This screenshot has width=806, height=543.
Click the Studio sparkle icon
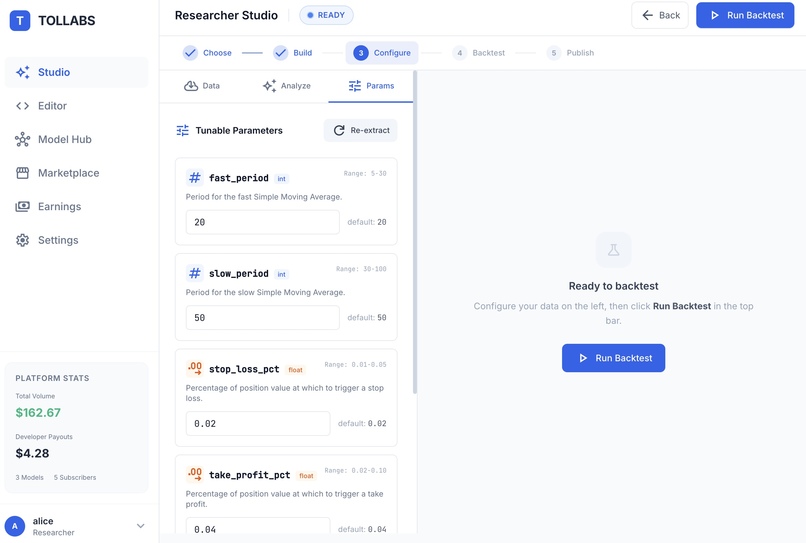point(23,72)
